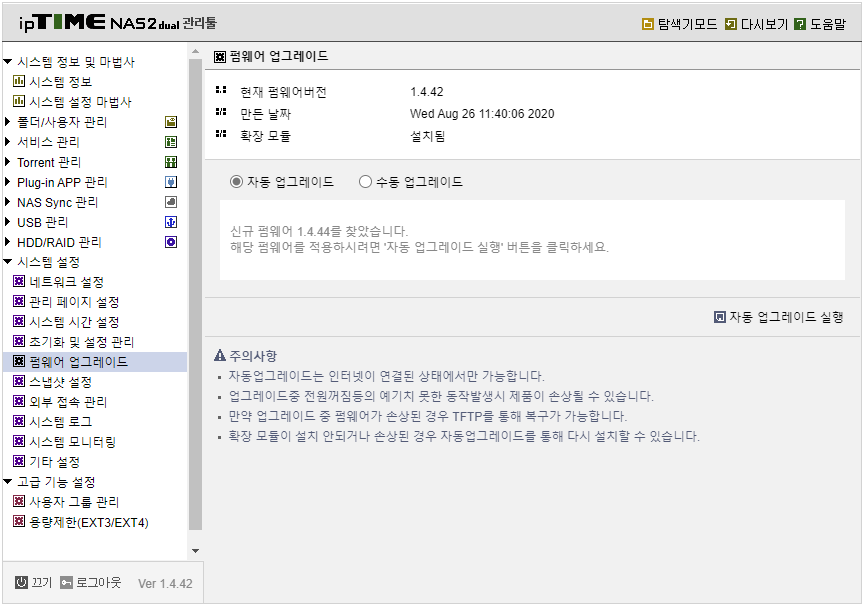
Task: Click the icon beside 네트워크 설정
Action: coord(19,281)
